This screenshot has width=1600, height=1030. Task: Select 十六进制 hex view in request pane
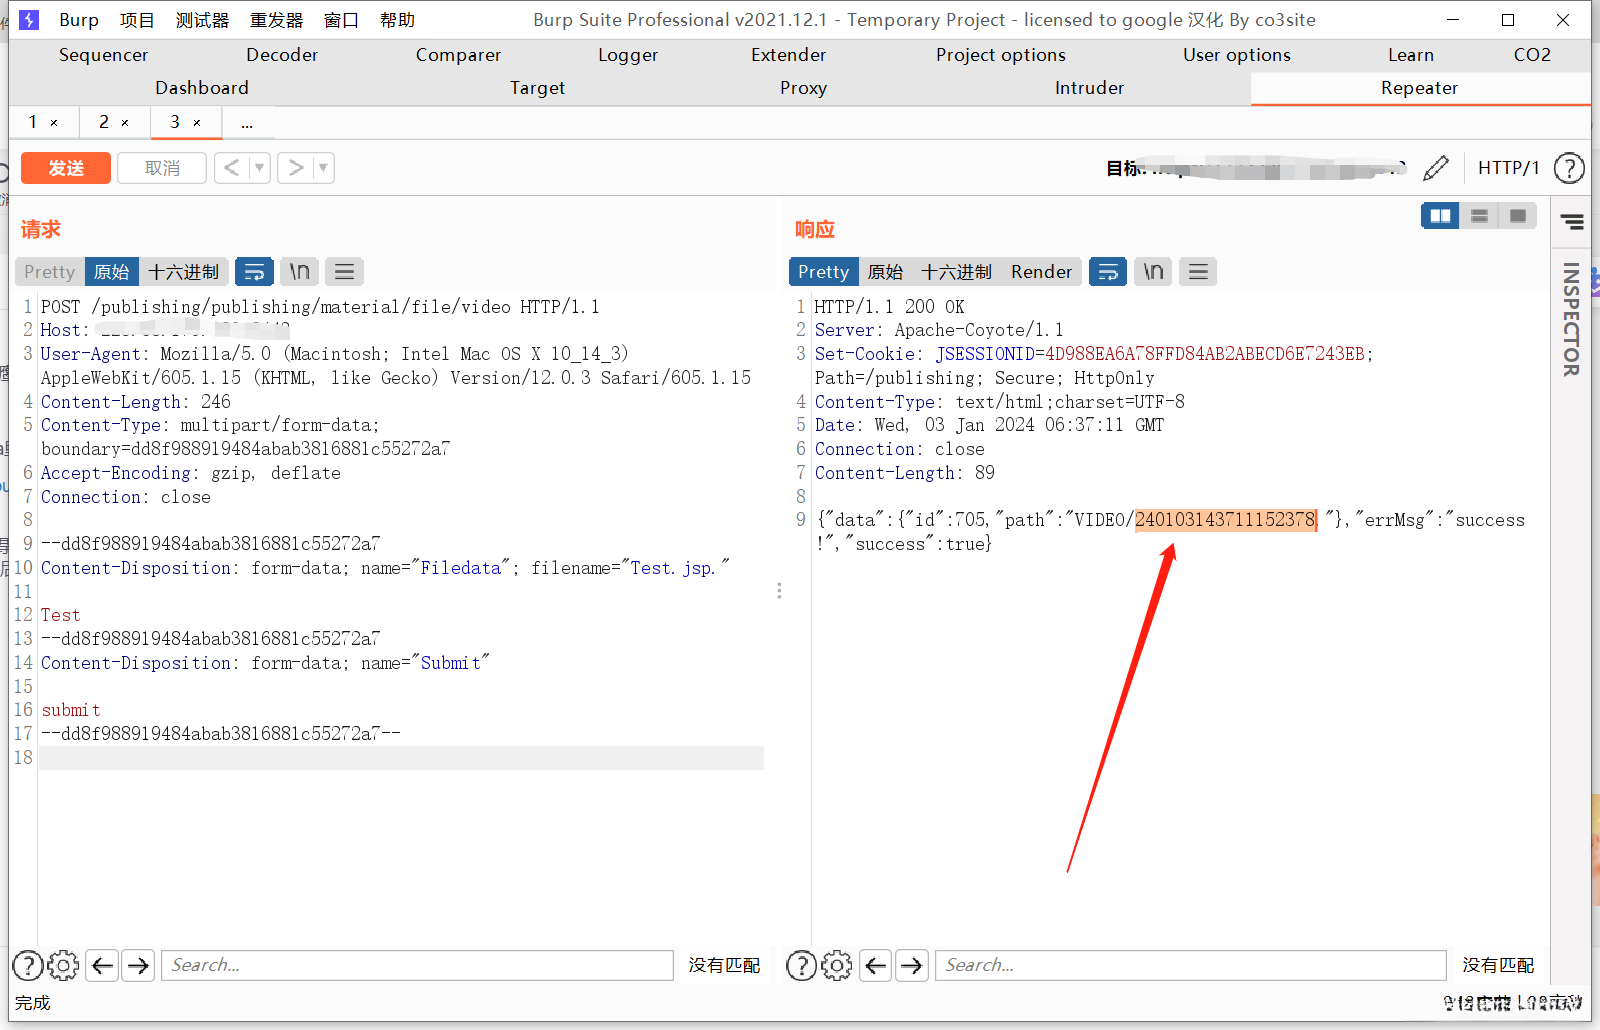tap(184, 272)
